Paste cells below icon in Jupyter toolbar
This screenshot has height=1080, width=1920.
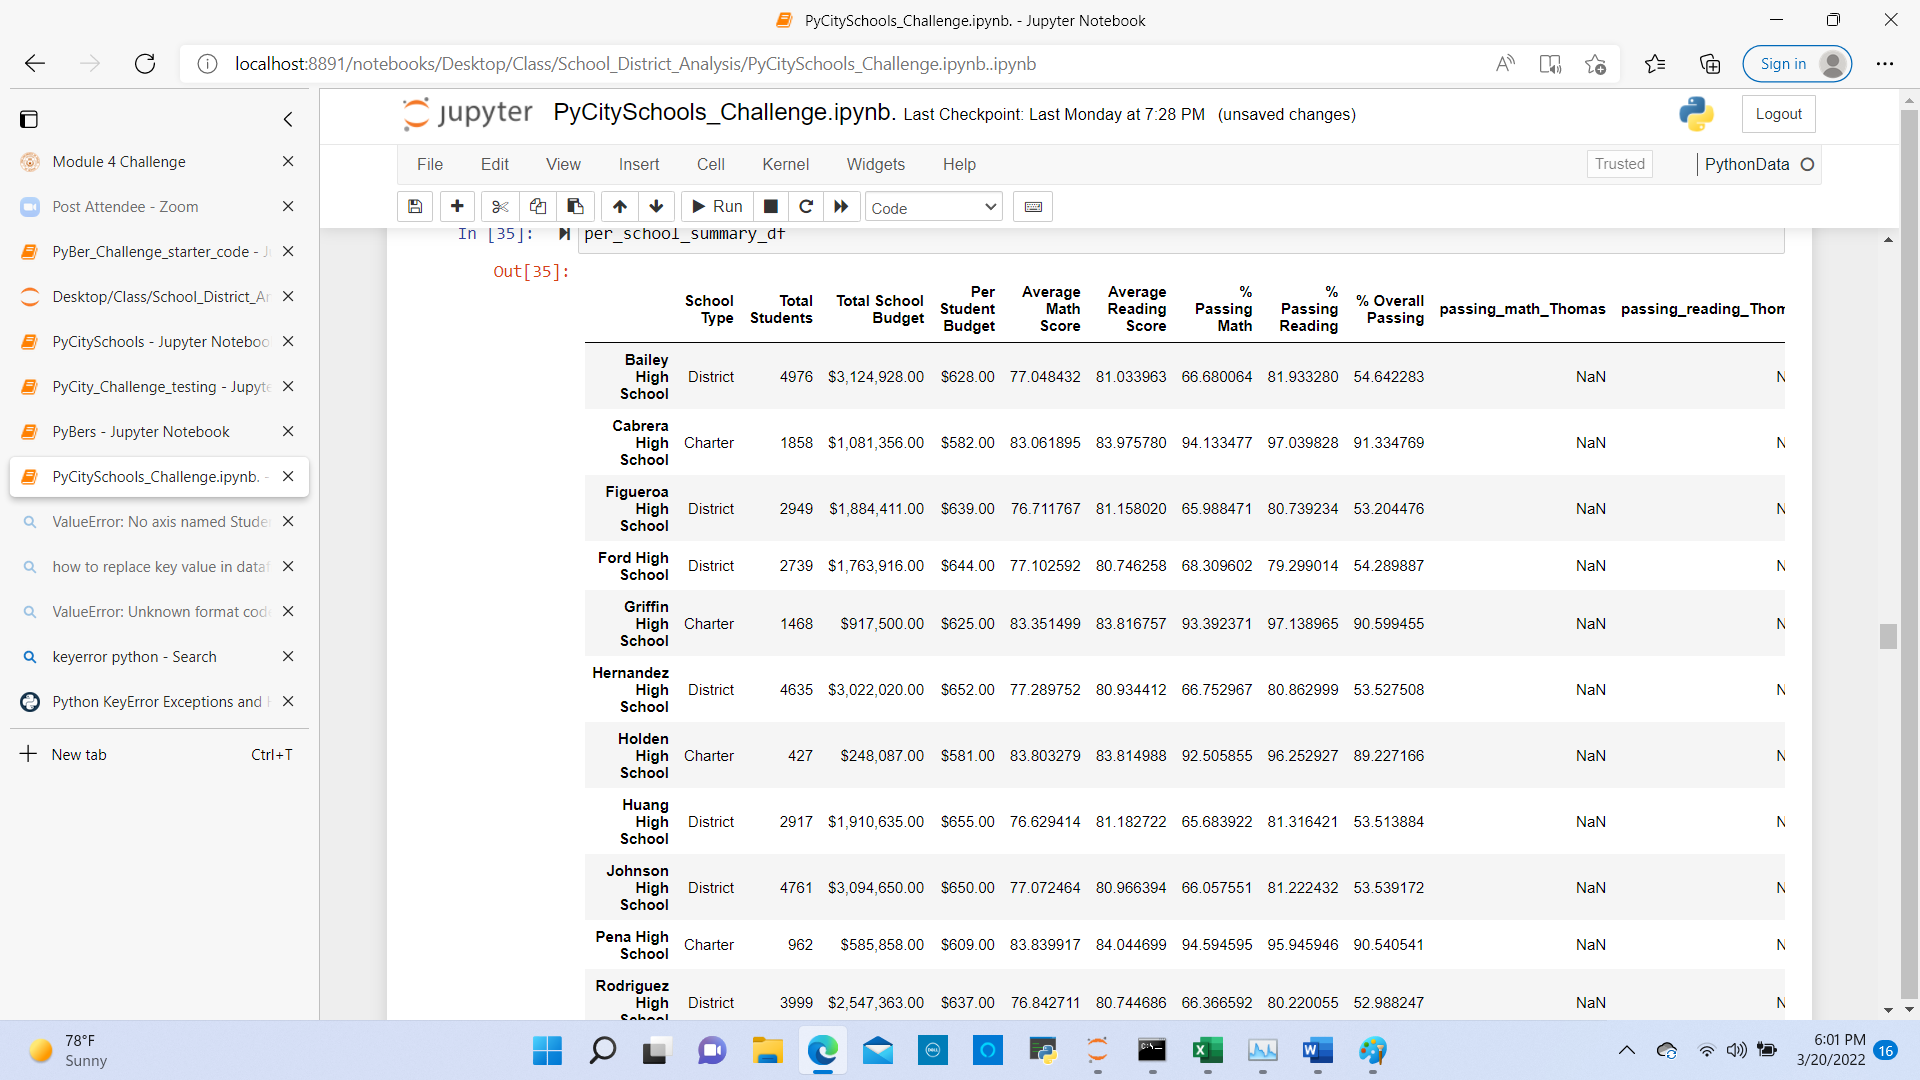point(575,207)
